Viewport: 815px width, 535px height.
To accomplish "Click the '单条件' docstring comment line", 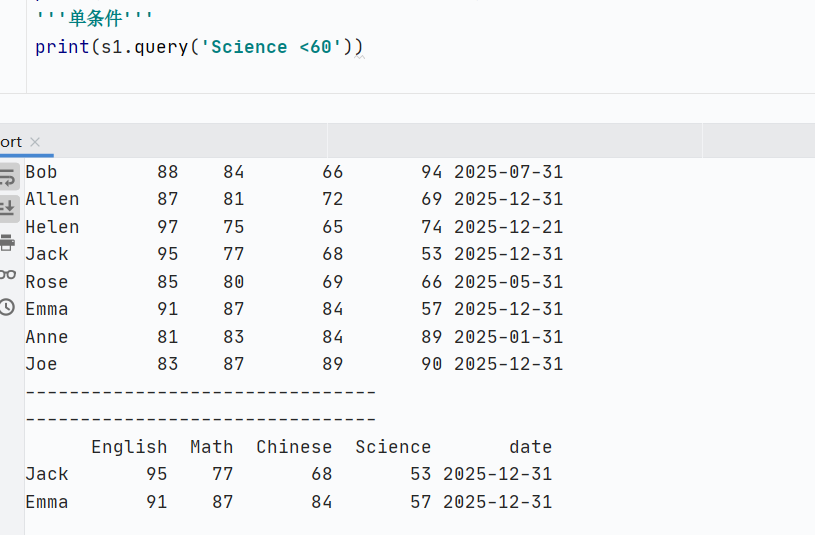I will point(95,18).
